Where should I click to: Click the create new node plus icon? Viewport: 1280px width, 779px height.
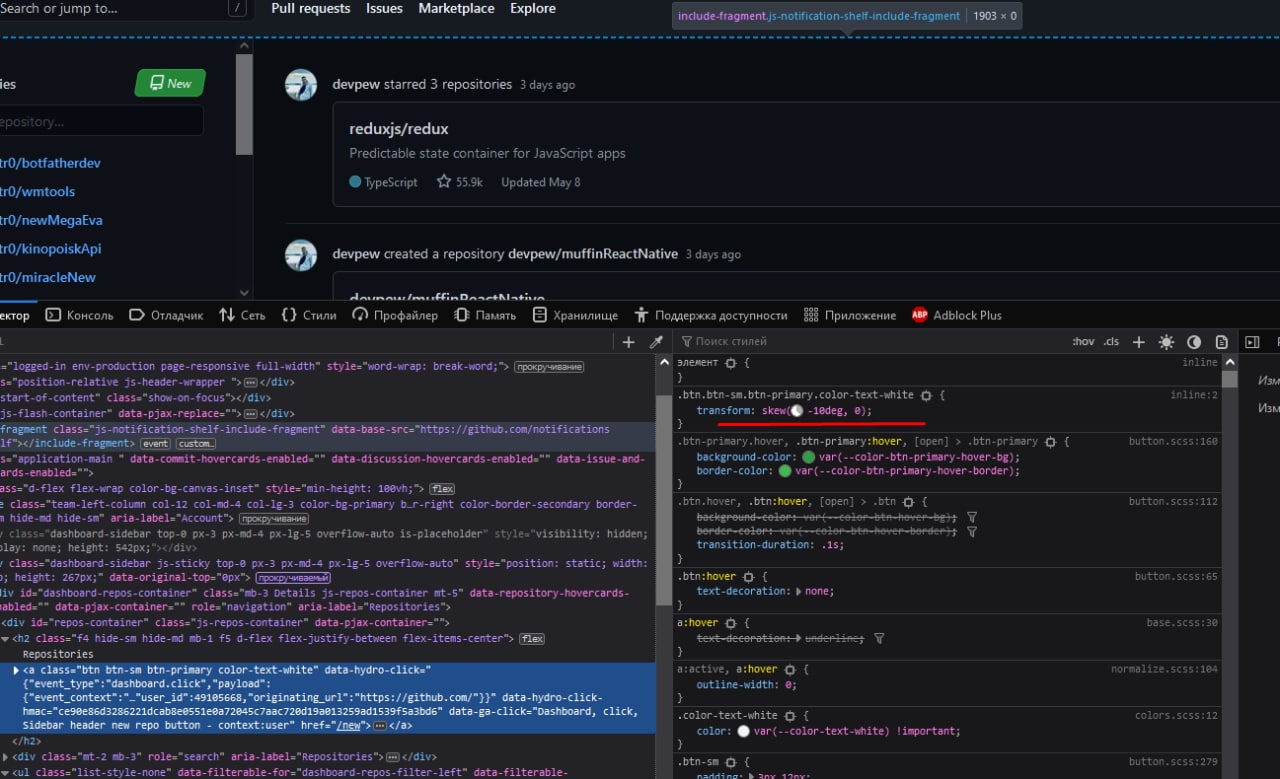(628, 342)
